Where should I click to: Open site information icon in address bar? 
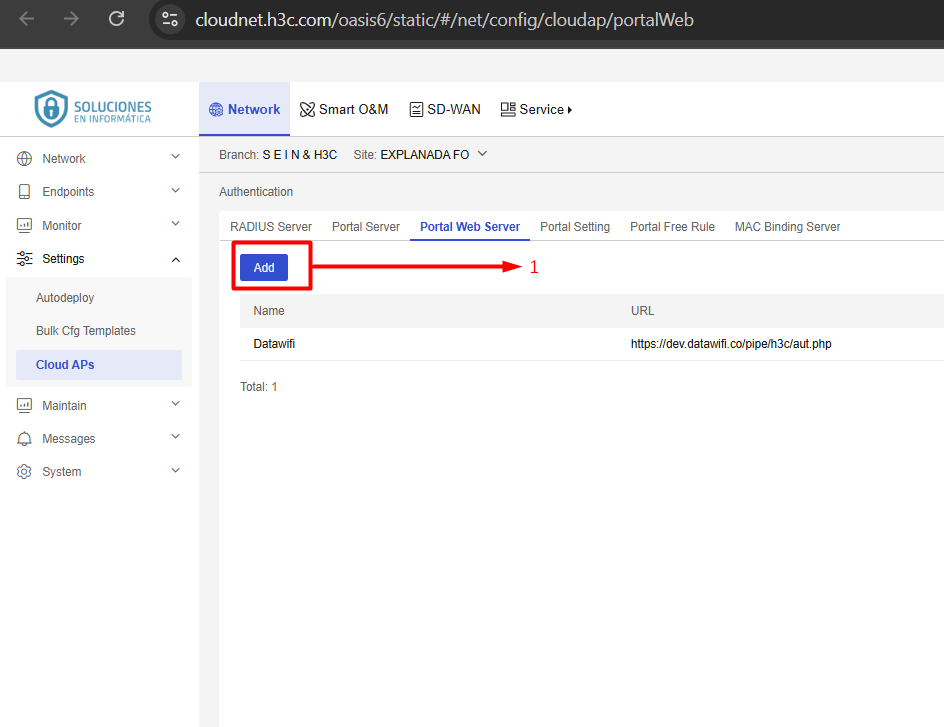[170, 19]
